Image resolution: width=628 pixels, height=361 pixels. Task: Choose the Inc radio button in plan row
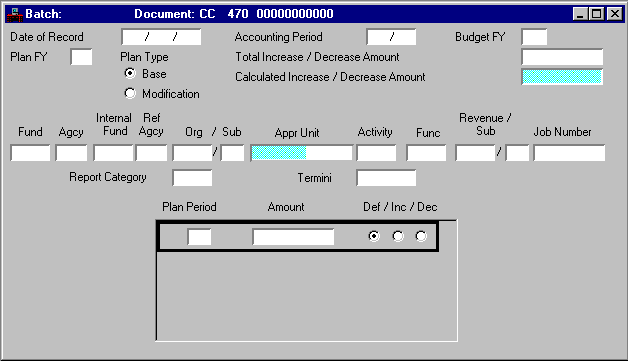398,236
